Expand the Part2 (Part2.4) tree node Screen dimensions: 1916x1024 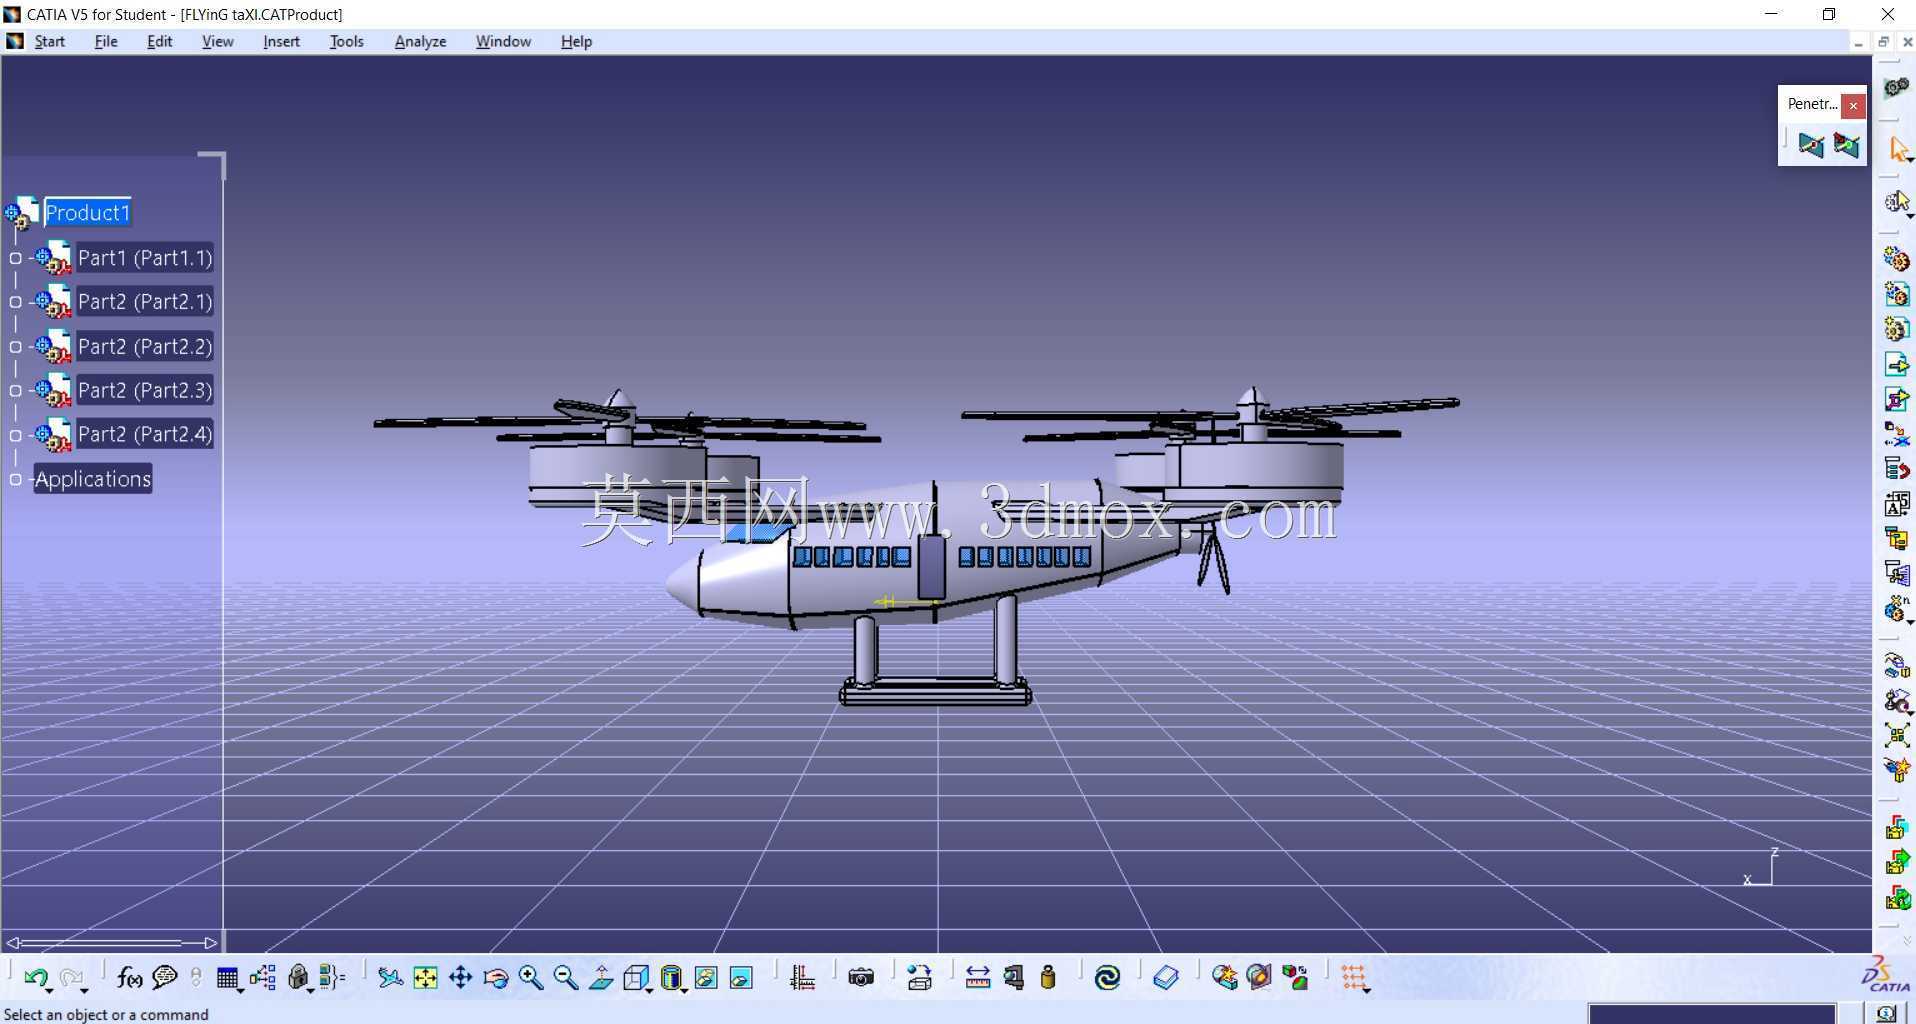15,435
